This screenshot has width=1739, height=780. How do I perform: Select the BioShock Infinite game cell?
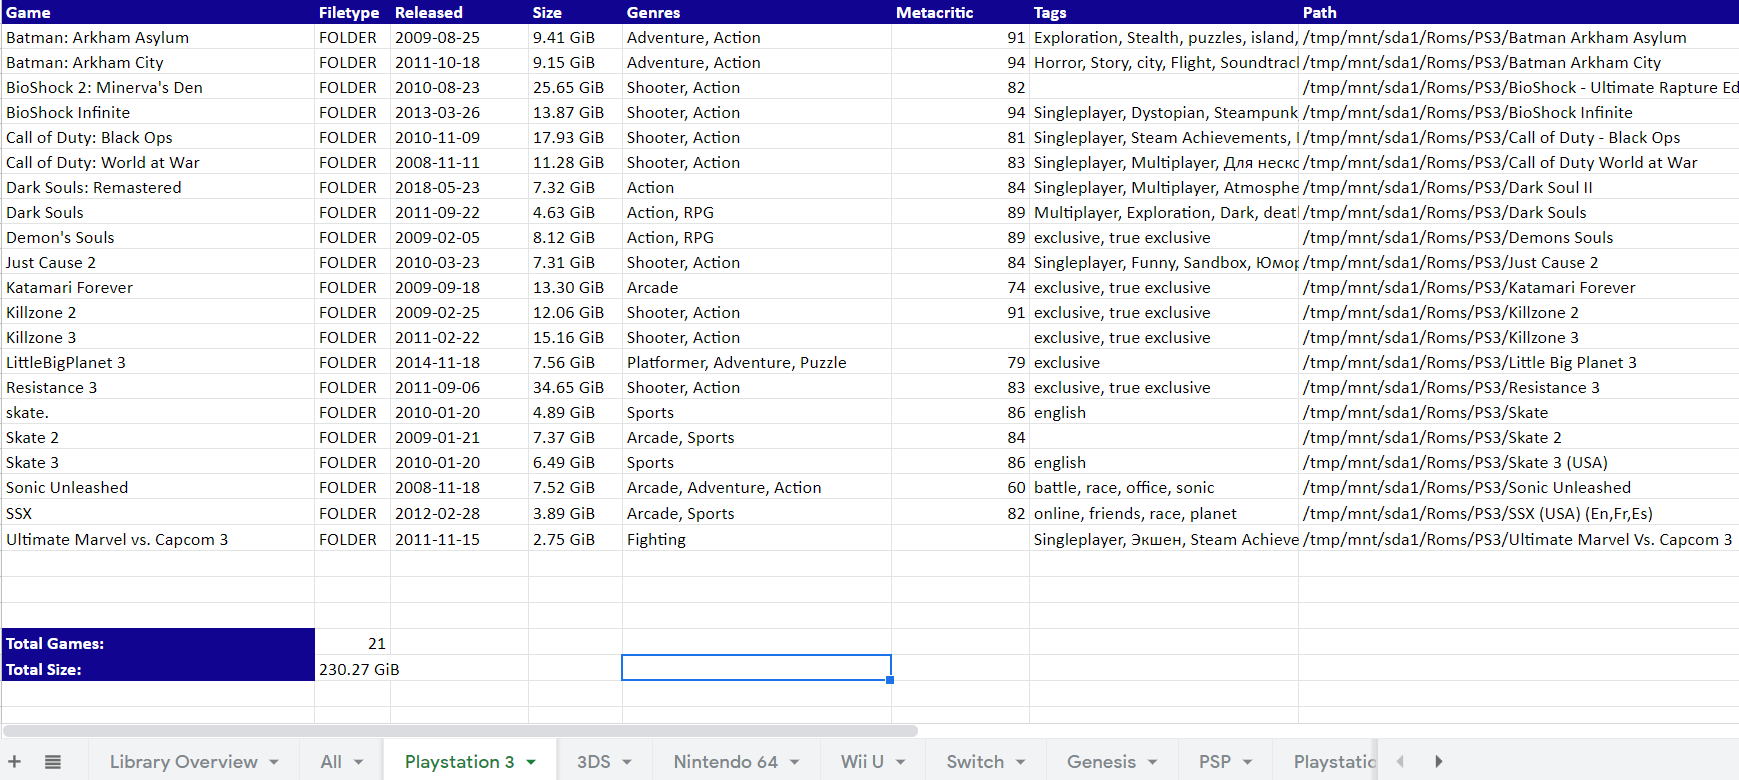point(158,112)
